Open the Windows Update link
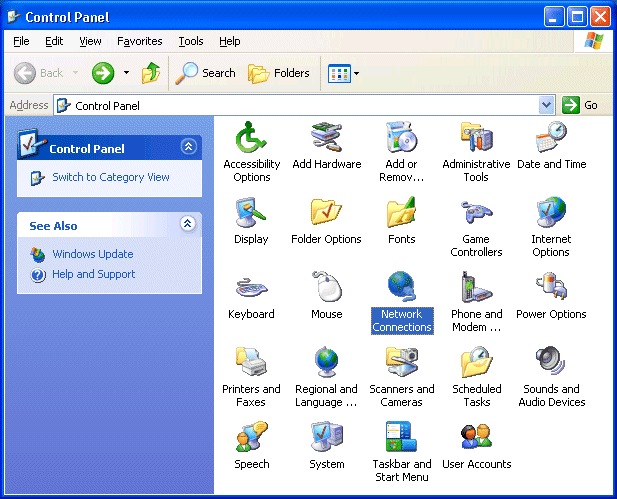This screenshot has height=499, width=617. tap(92, 254)
